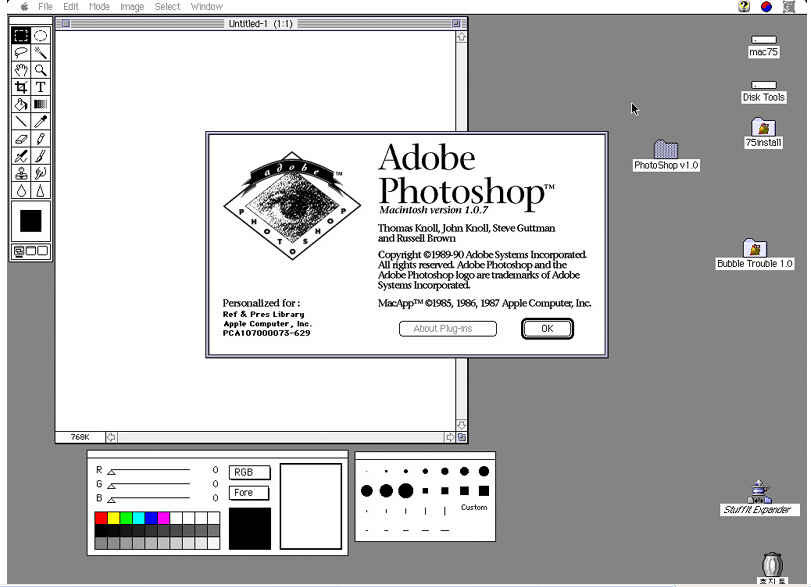Open the keyboard flag menu icon
Screen dimensions: 811x587
click(766, 6)
